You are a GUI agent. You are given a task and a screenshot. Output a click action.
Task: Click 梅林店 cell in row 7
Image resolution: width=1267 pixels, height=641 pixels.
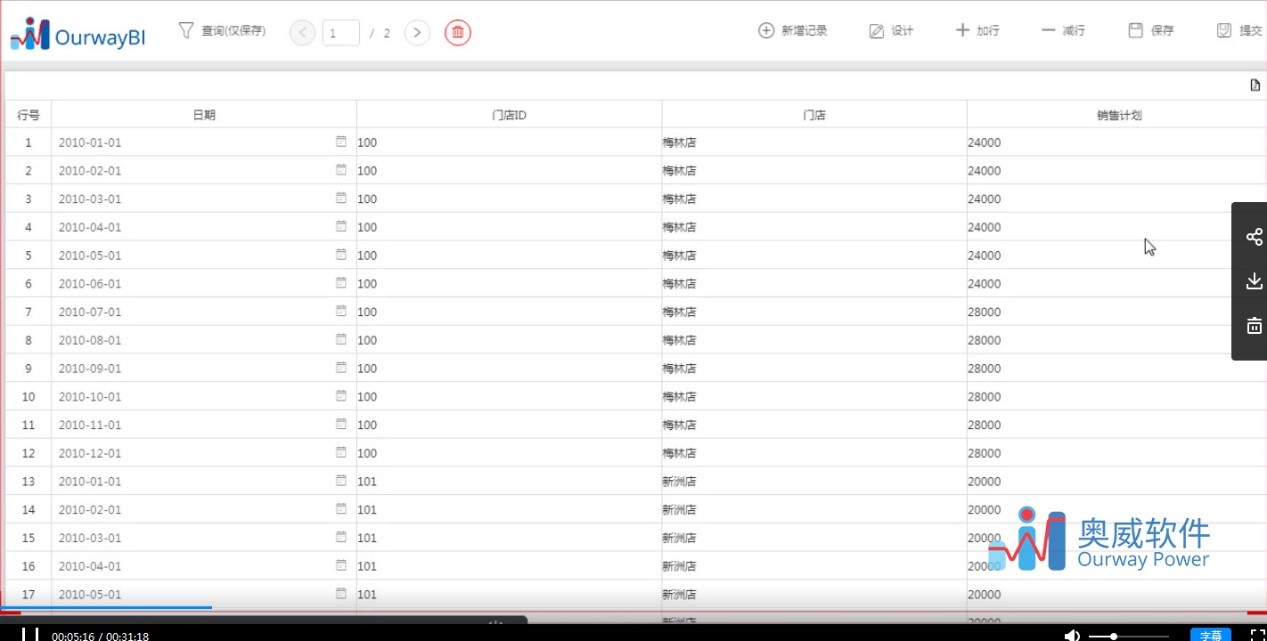[814, 312]
